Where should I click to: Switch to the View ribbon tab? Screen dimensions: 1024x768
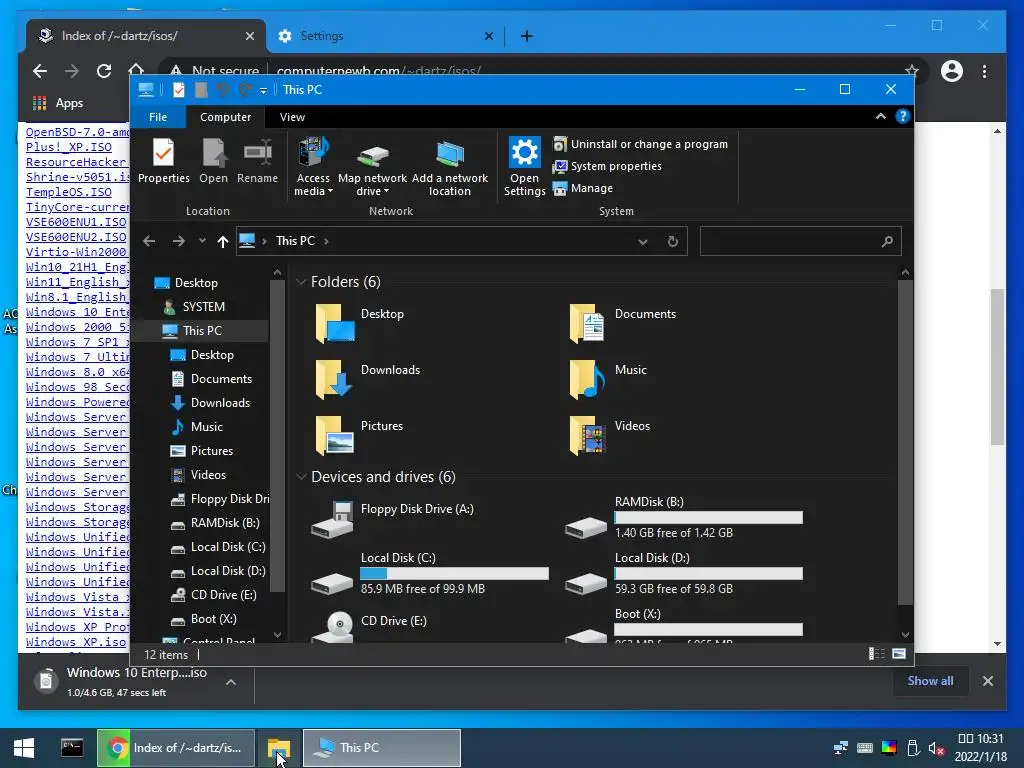pyautogui.click(x=292, y=117)
